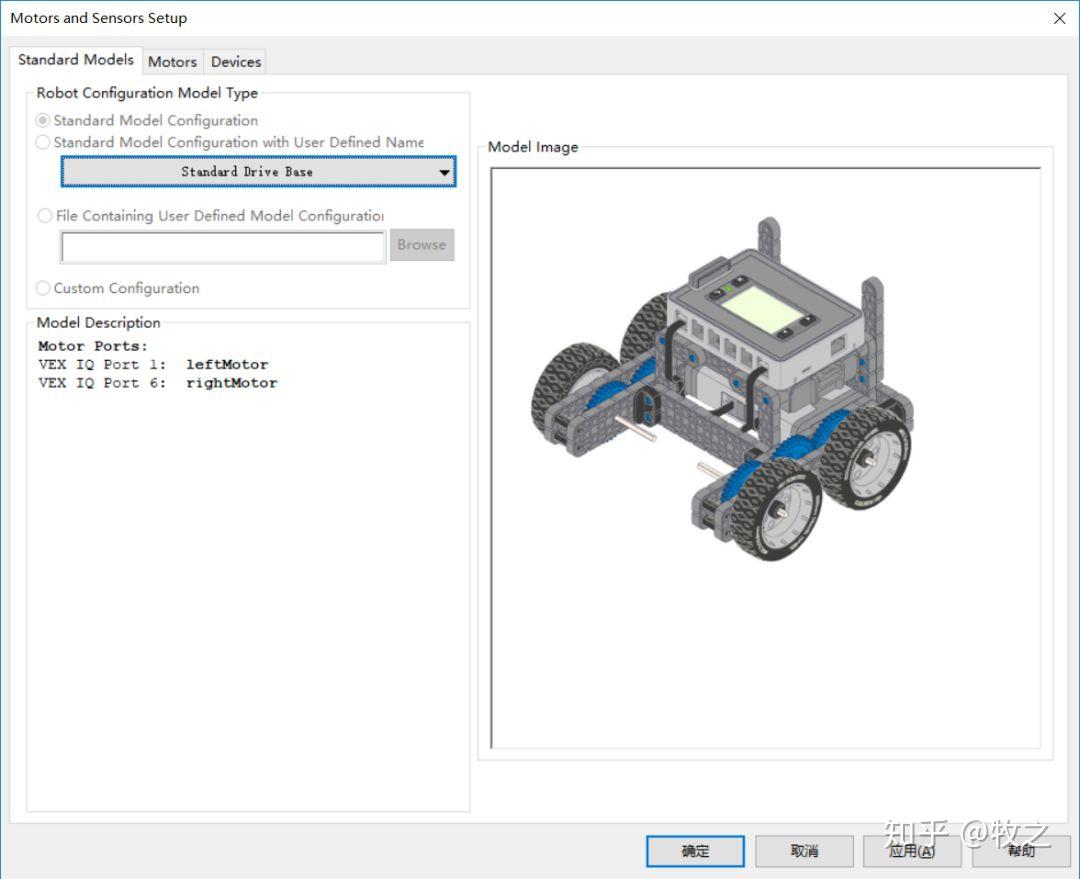Click the robot brain LCD screen in image

point(763,309)
